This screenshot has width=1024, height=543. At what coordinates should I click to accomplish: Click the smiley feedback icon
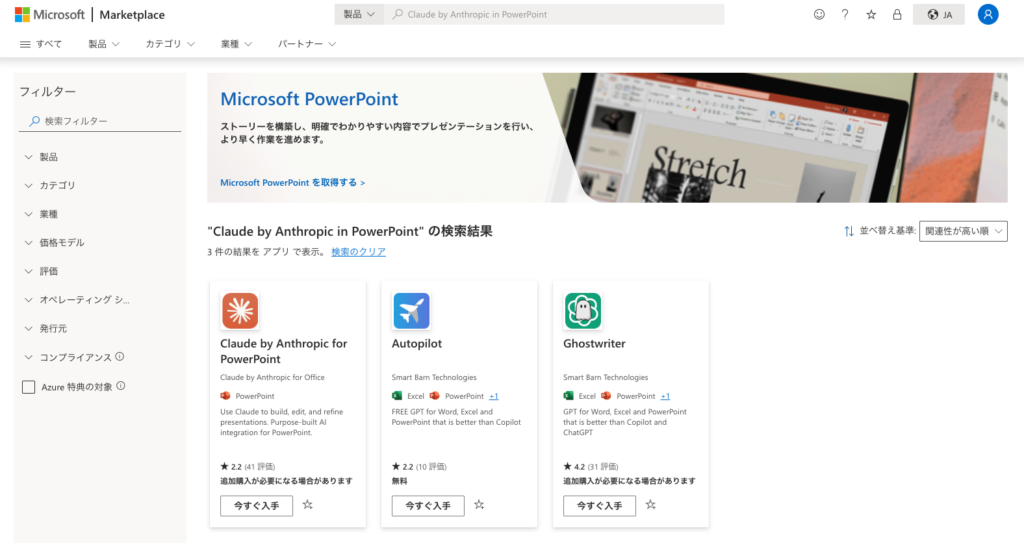coord(820,15)
